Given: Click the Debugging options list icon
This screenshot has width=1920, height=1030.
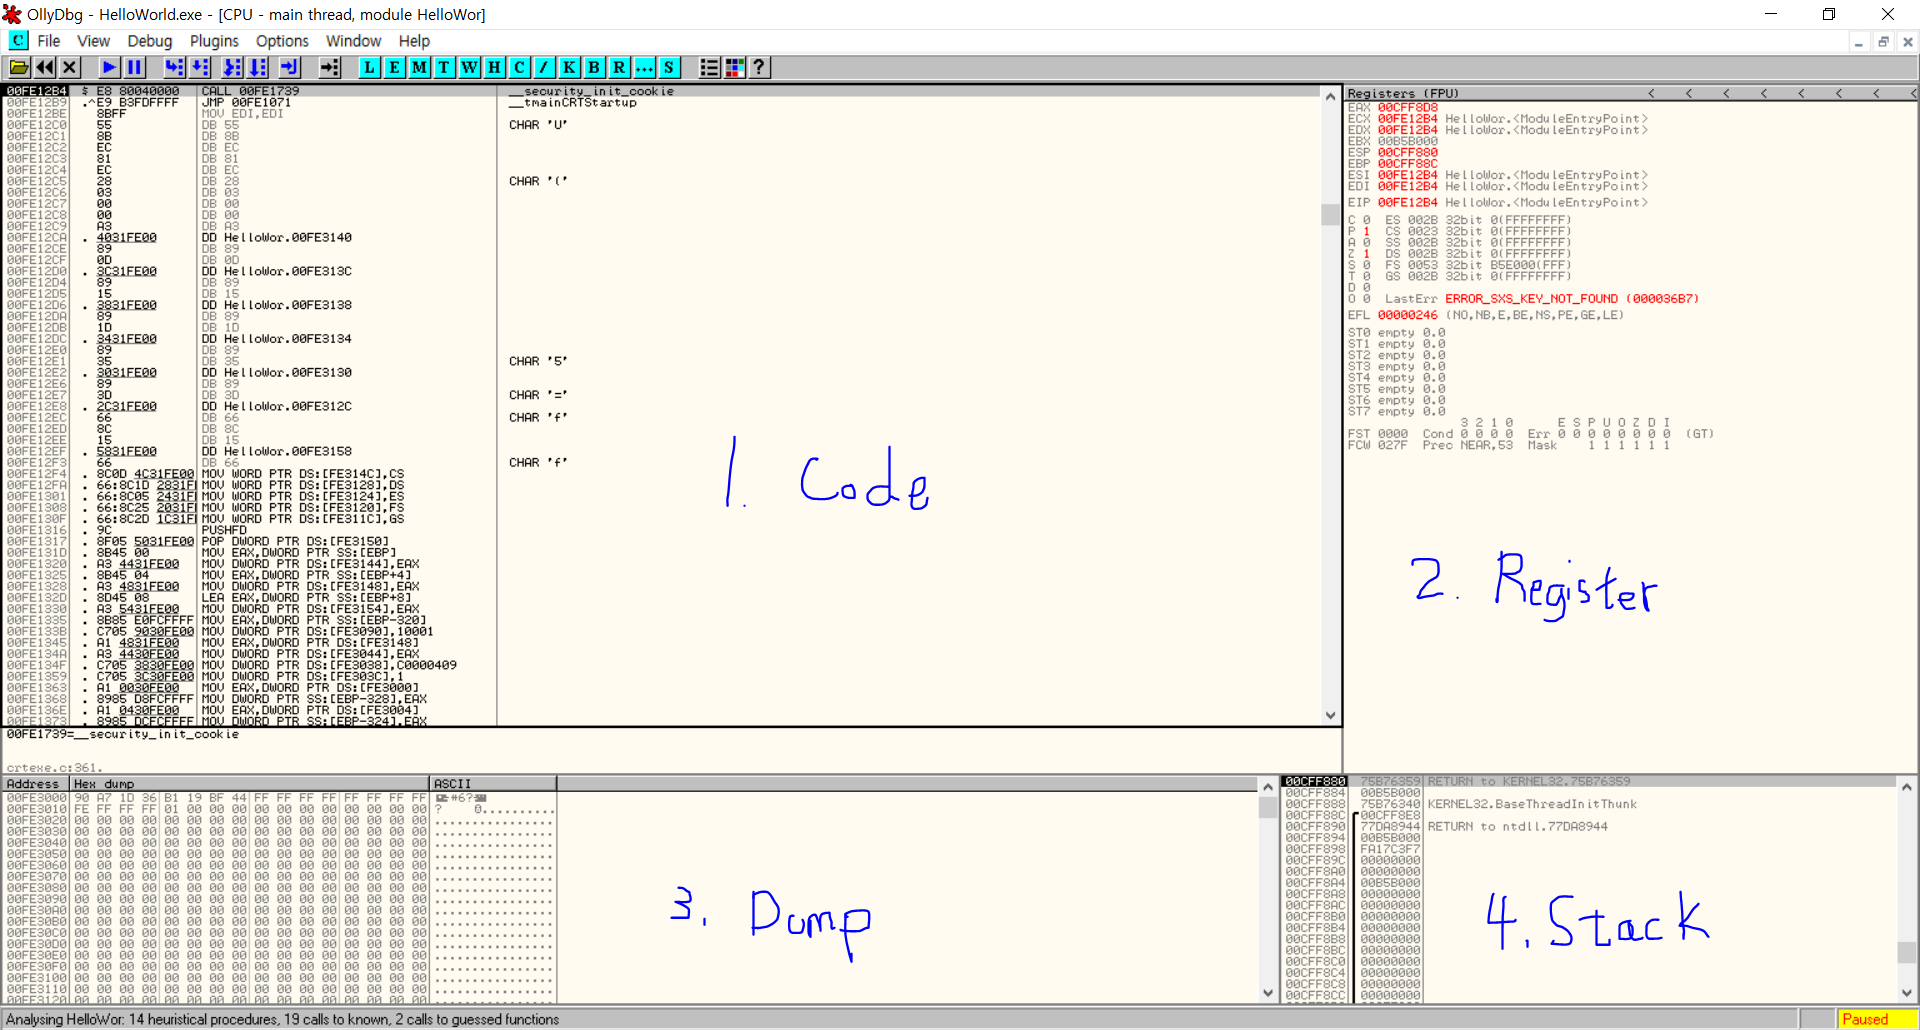Looking at the screenshot, I should (x=710, y=67).
